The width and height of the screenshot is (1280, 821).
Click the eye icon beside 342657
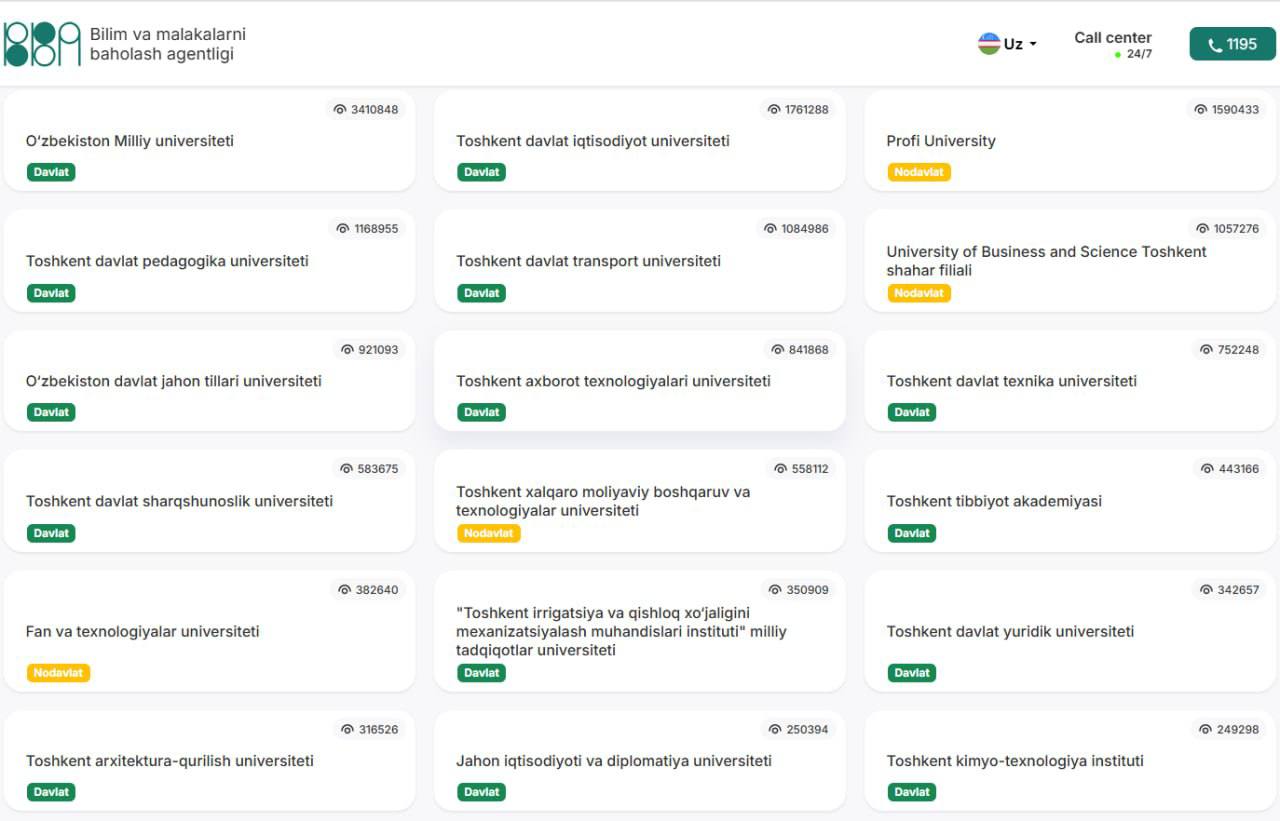pyautogui.click(x=1206, y=590)
